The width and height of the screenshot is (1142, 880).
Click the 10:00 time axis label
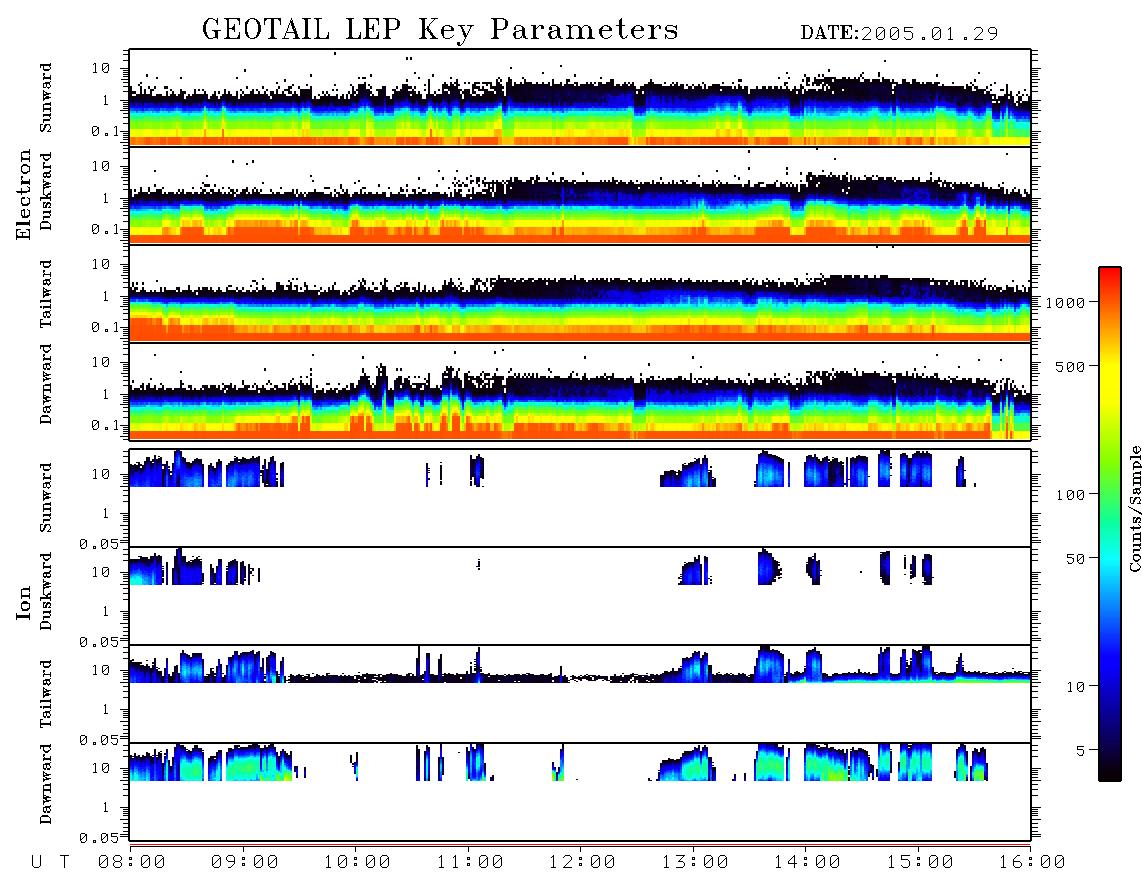(x=357, y=862)
